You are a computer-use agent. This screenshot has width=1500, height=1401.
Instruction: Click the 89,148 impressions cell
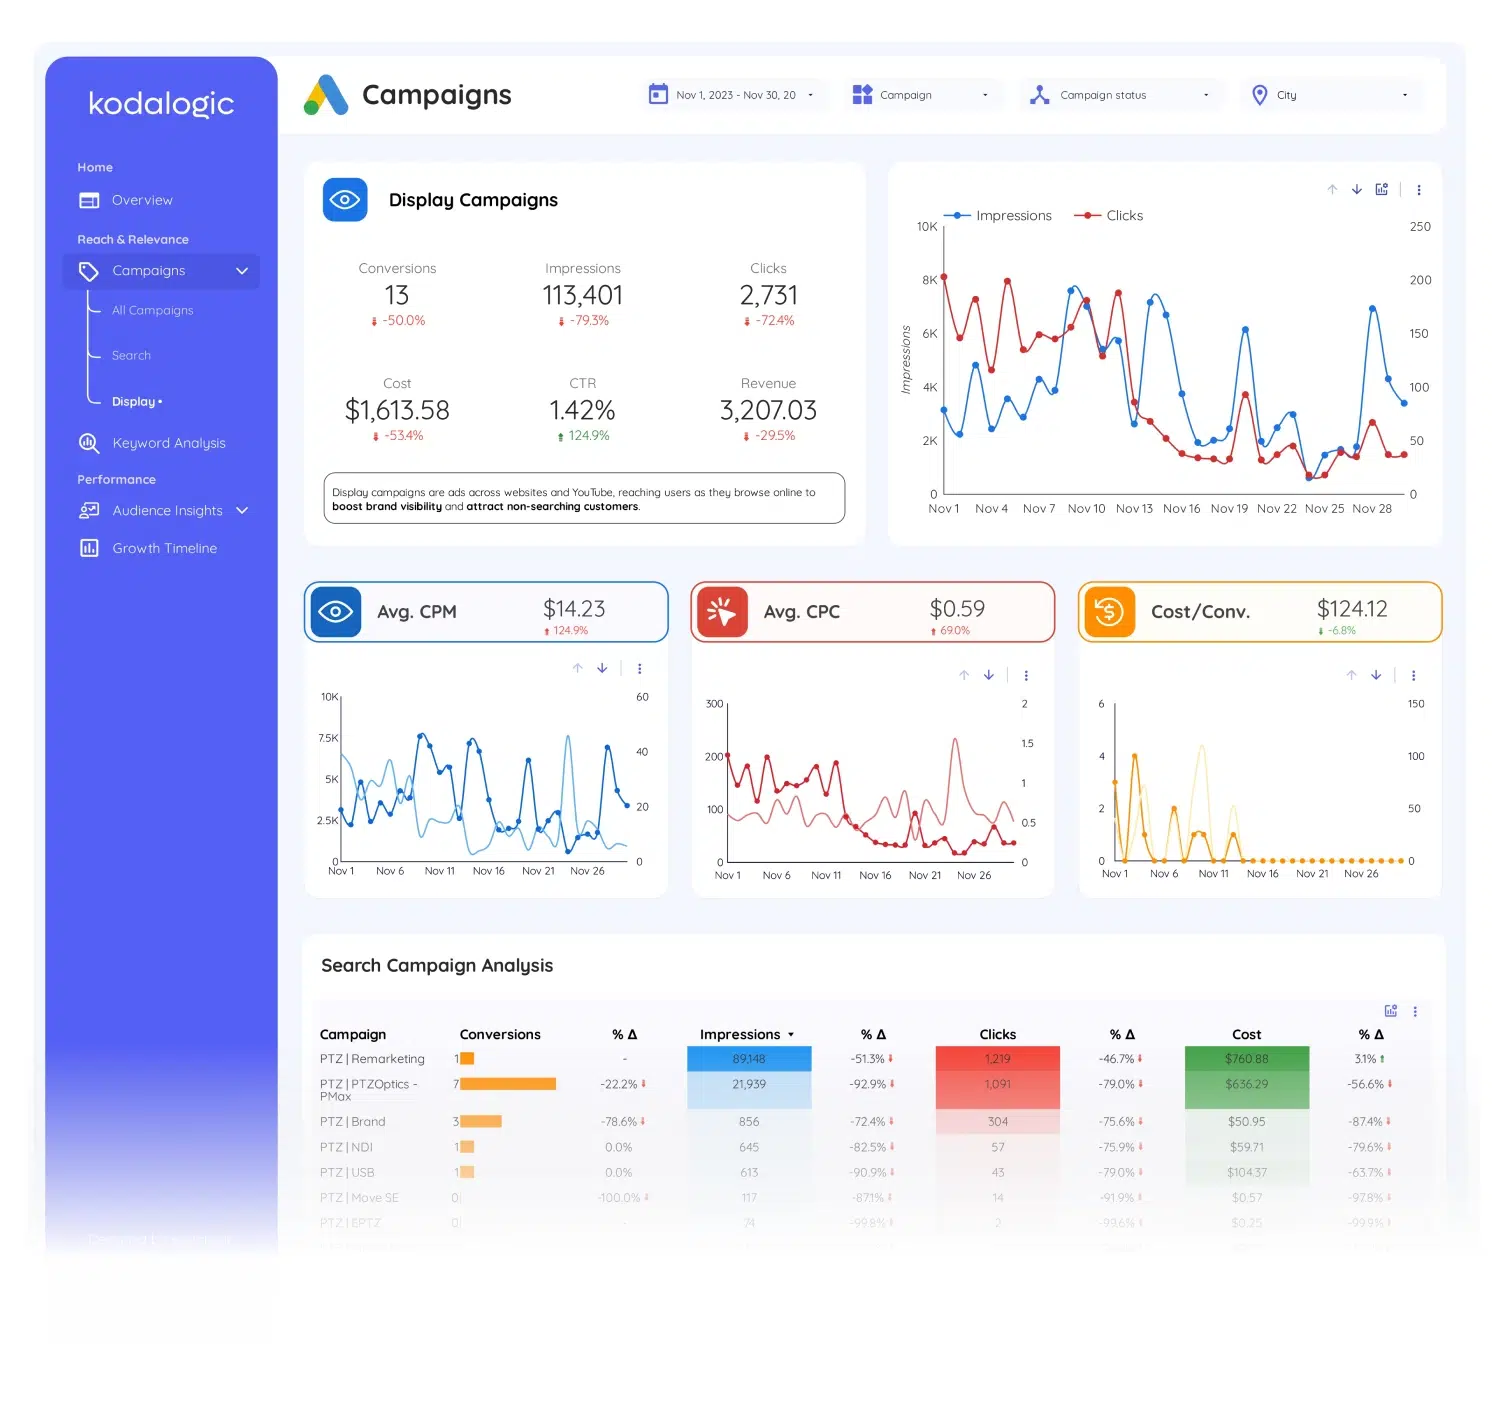tap(749, 1059)
